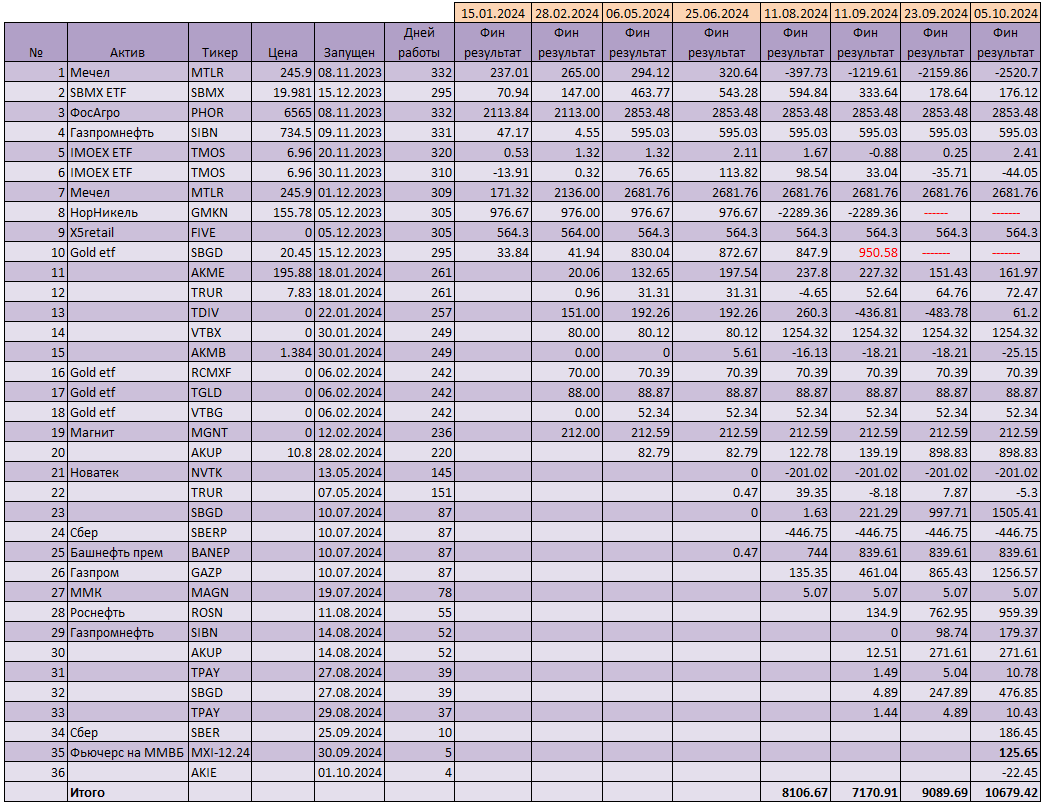Select the price cell '6565'

pos(283,112)
